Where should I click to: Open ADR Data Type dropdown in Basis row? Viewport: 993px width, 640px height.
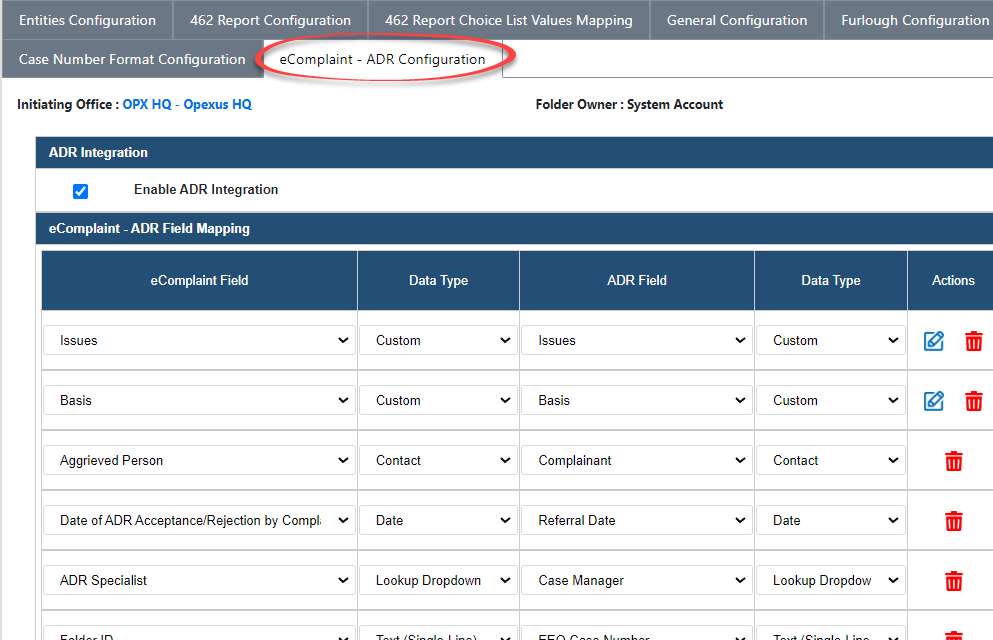click(x=830, y=400)
